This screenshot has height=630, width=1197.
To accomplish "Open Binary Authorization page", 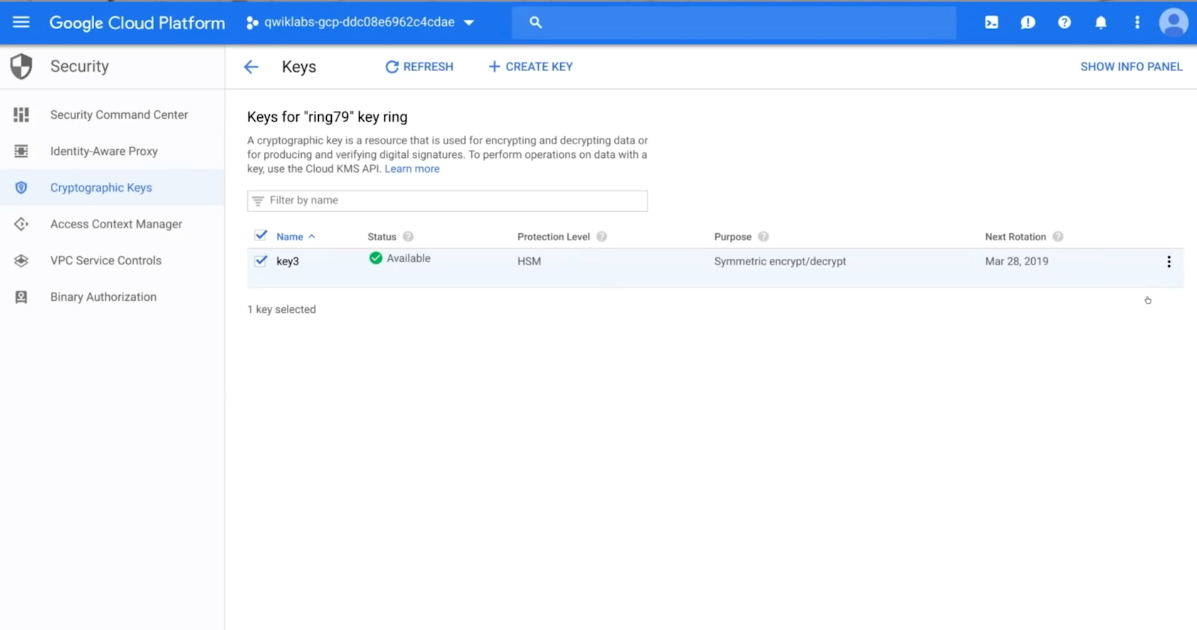I will click(103, 297).
